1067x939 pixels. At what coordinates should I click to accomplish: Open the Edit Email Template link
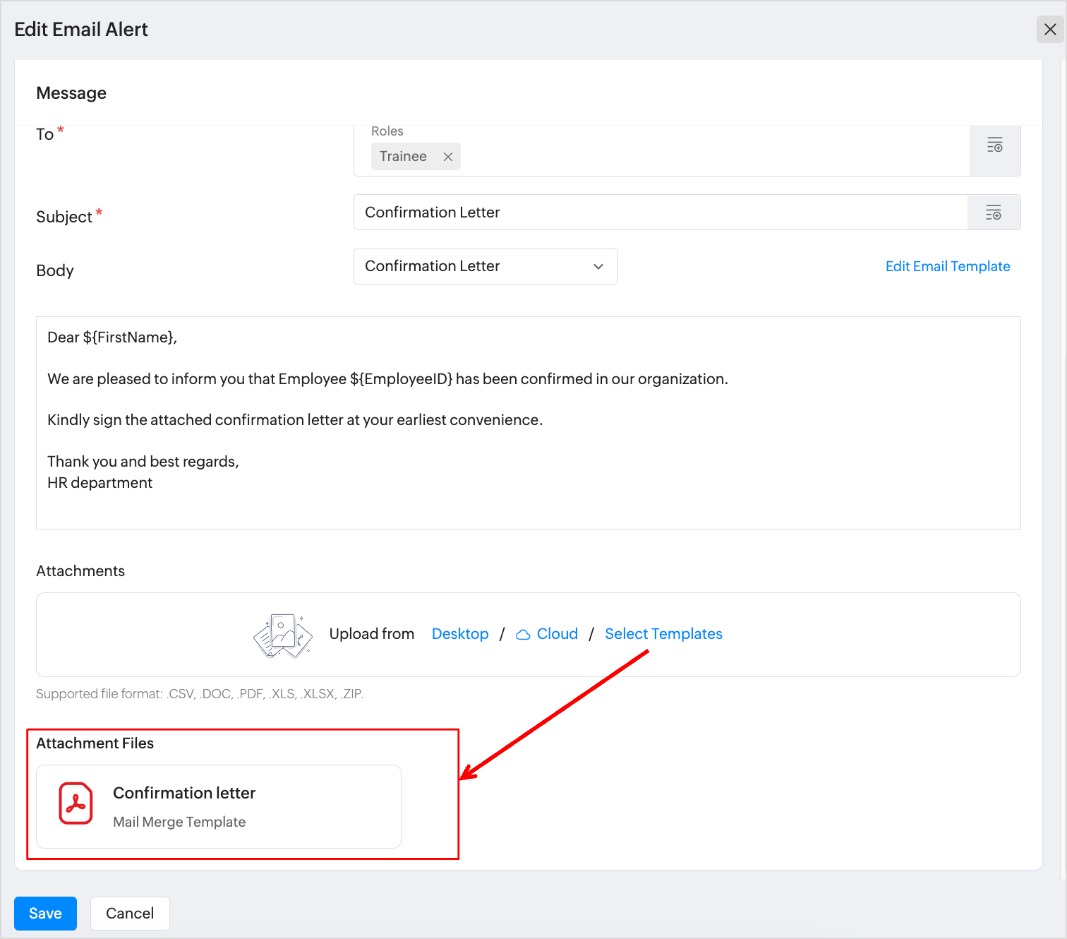(x=947, y=266)
